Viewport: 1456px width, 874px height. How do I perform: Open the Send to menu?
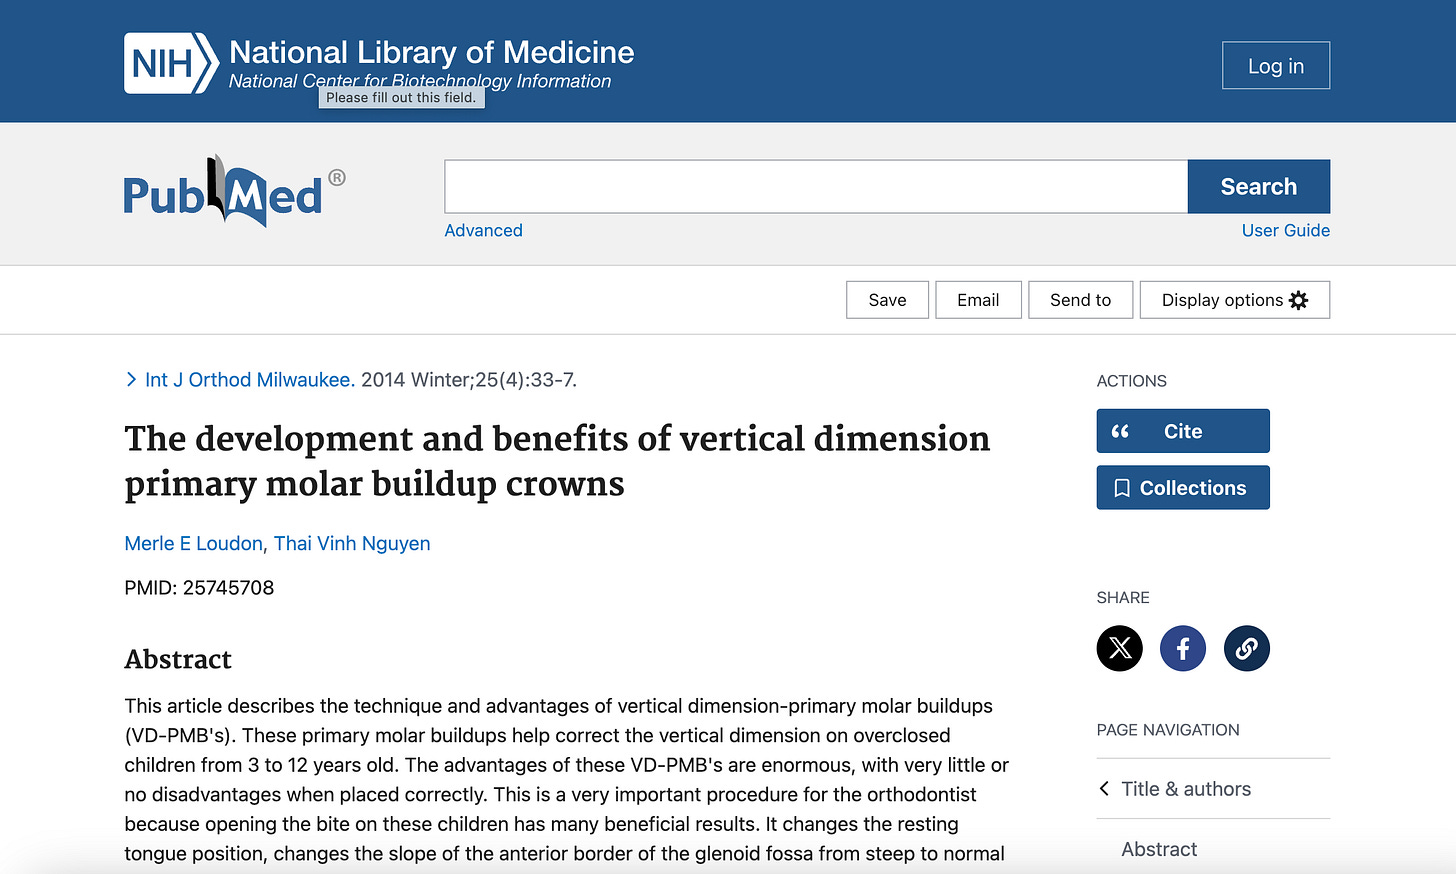tap(1080, 300)
